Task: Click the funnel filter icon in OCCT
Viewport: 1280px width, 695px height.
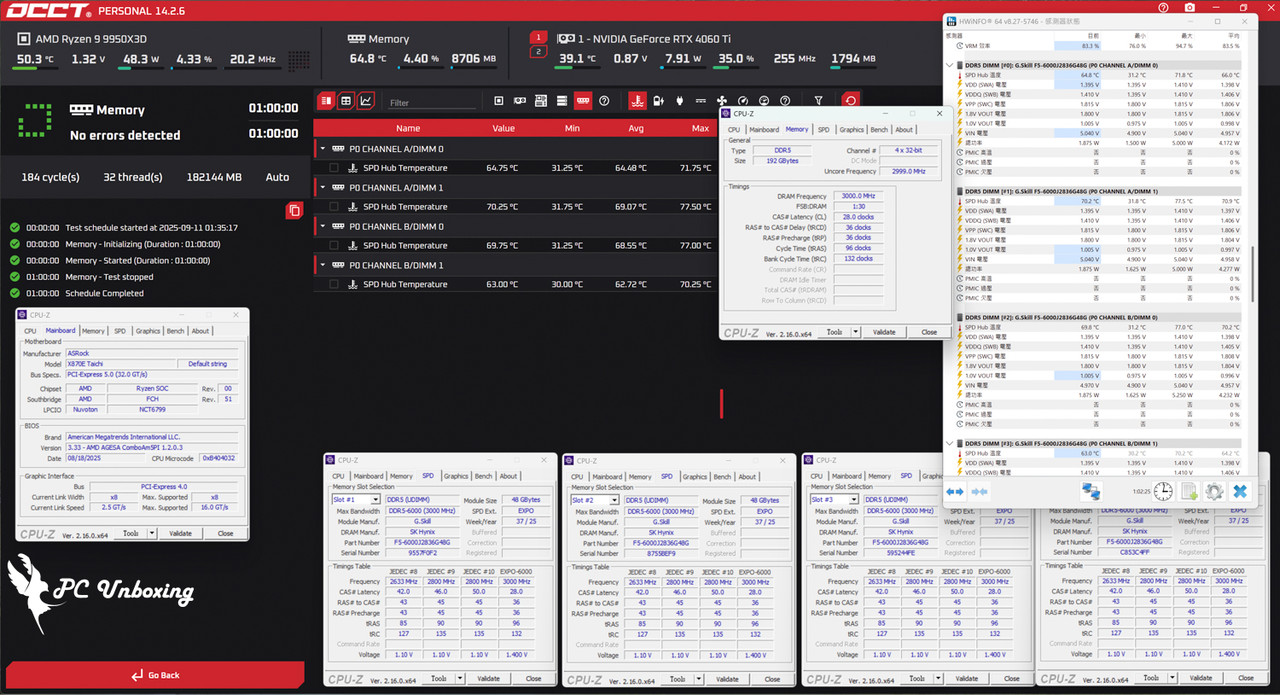Action: click(818, 101)
